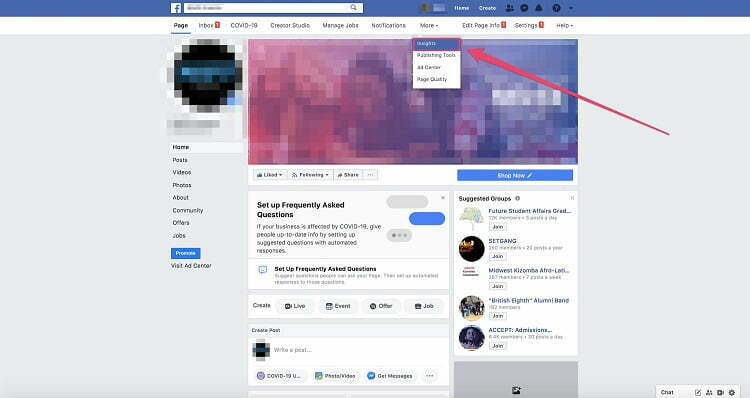Click the Share button under cover photo
This screenshot has width=750, height=398.
tap(348, 175)
